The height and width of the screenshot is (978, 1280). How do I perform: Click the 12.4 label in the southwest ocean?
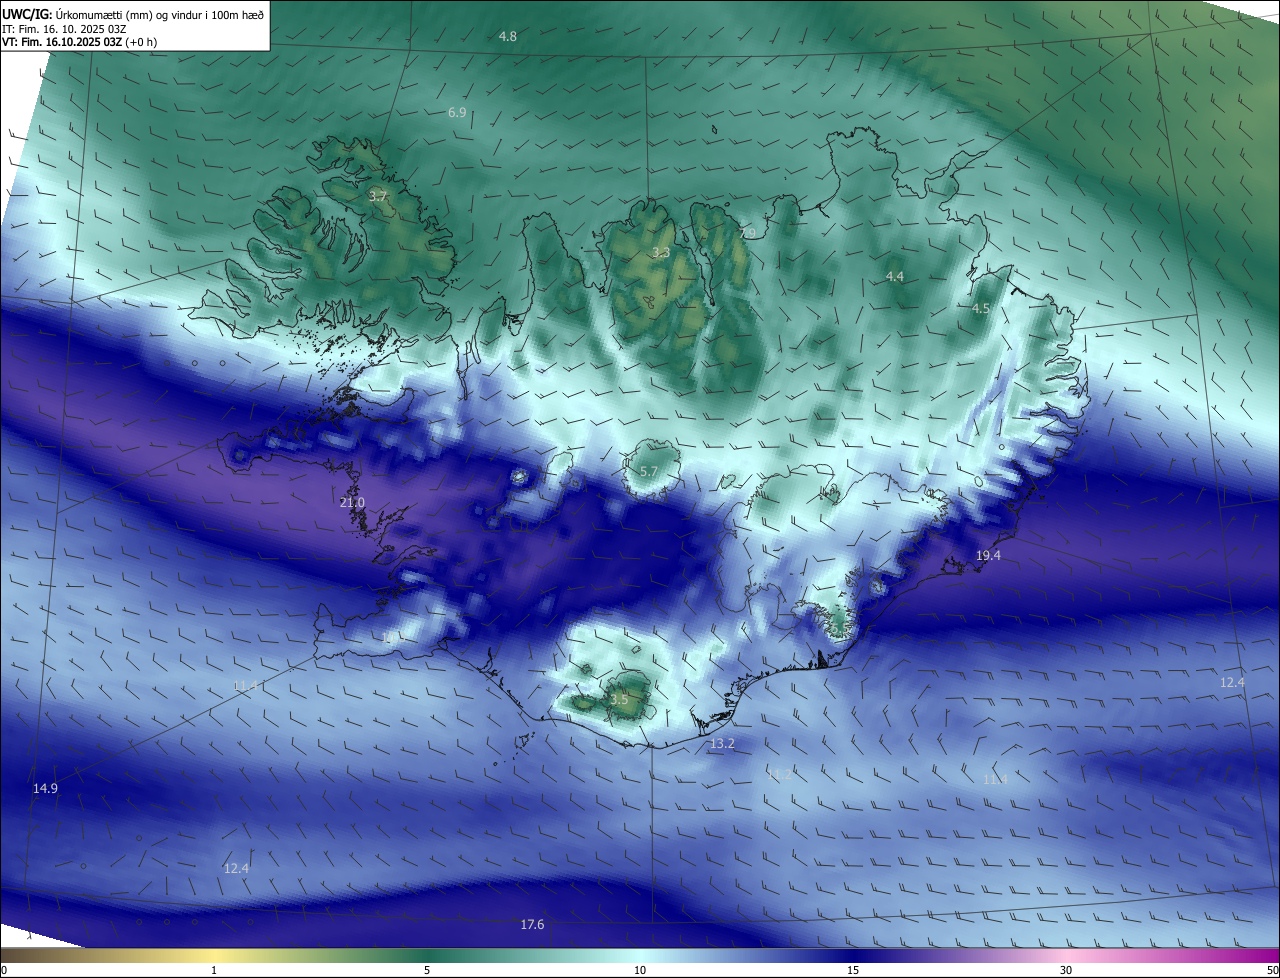click(x=236, y=869)
